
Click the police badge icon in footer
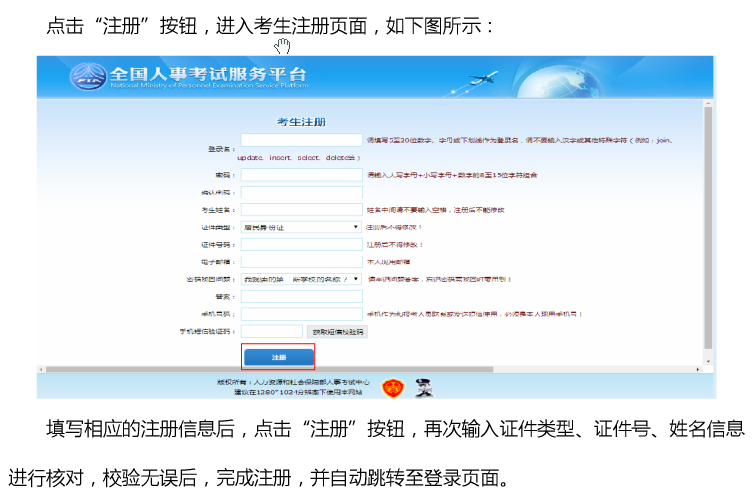[x=394, y=385]
